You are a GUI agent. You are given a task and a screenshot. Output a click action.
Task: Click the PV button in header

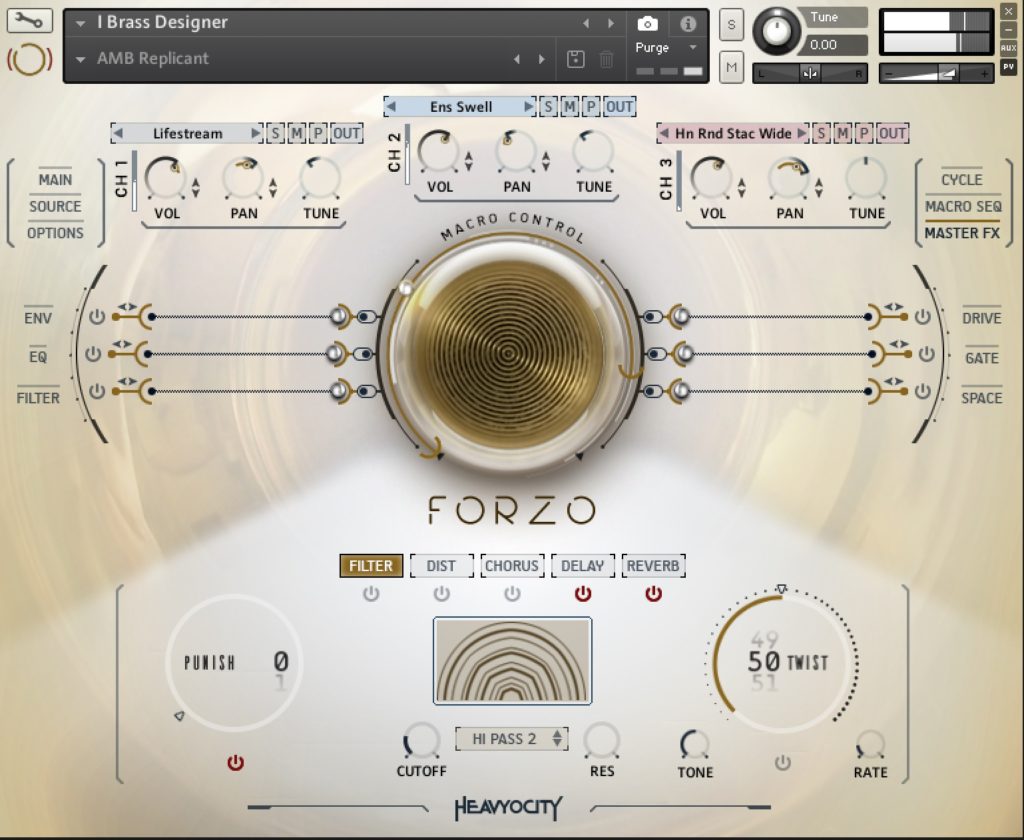click(x=1008, y=67)
